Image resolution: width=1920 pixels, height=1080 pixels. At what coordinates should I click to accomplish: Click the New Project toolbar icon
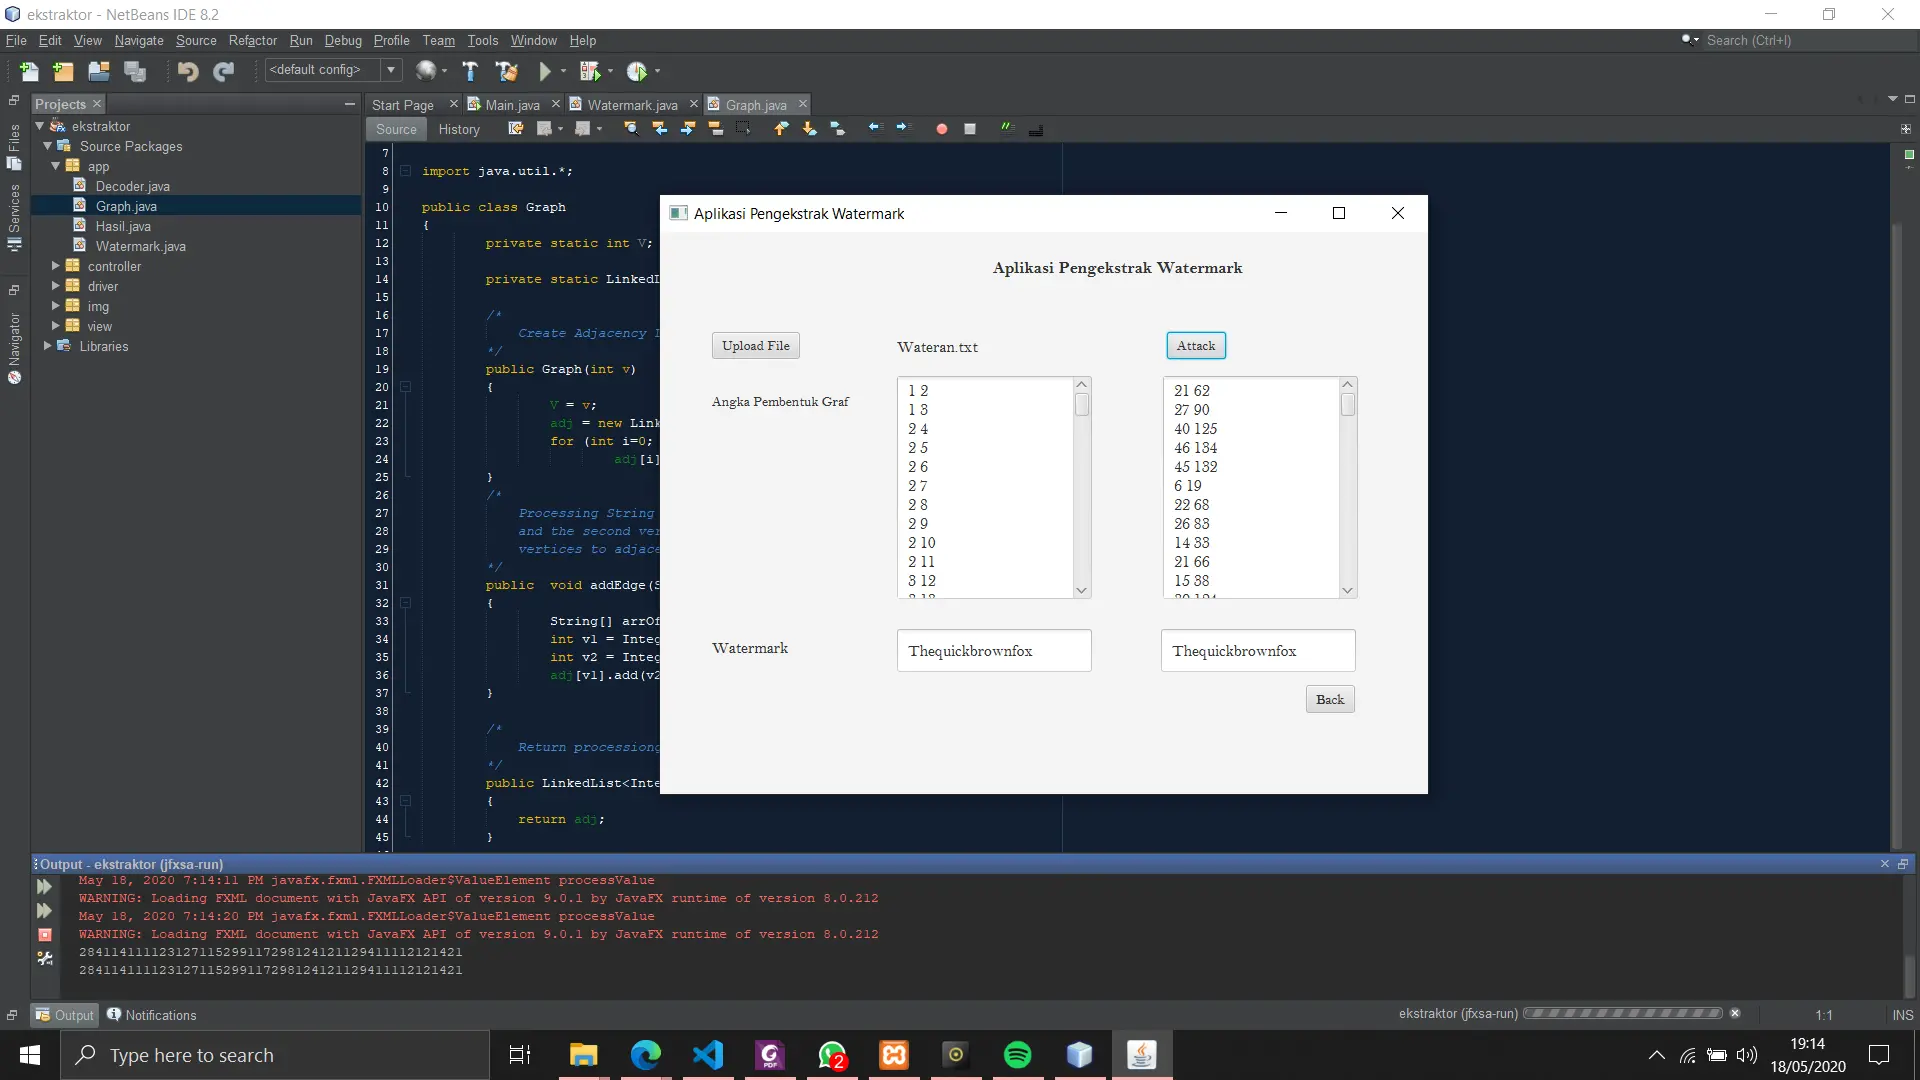(x=63, y=71)
